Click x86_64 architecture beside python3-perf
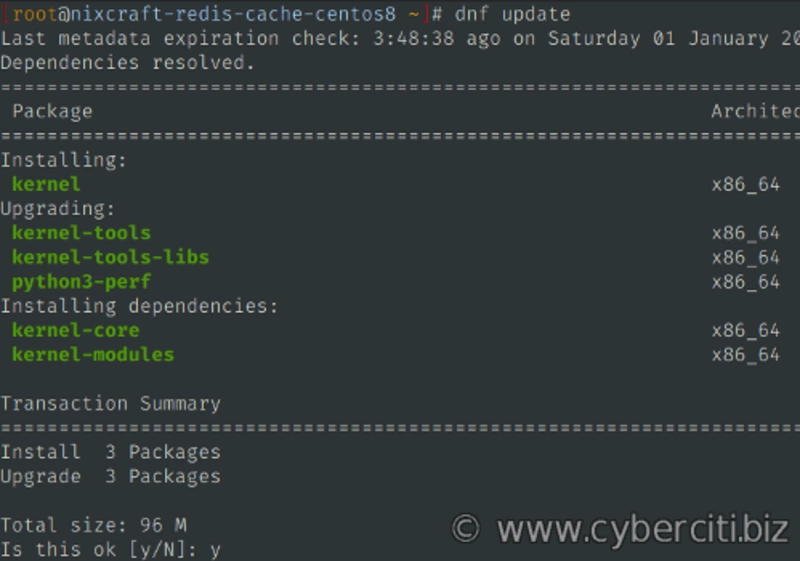800x561 pixels. [x=745, y=282]
